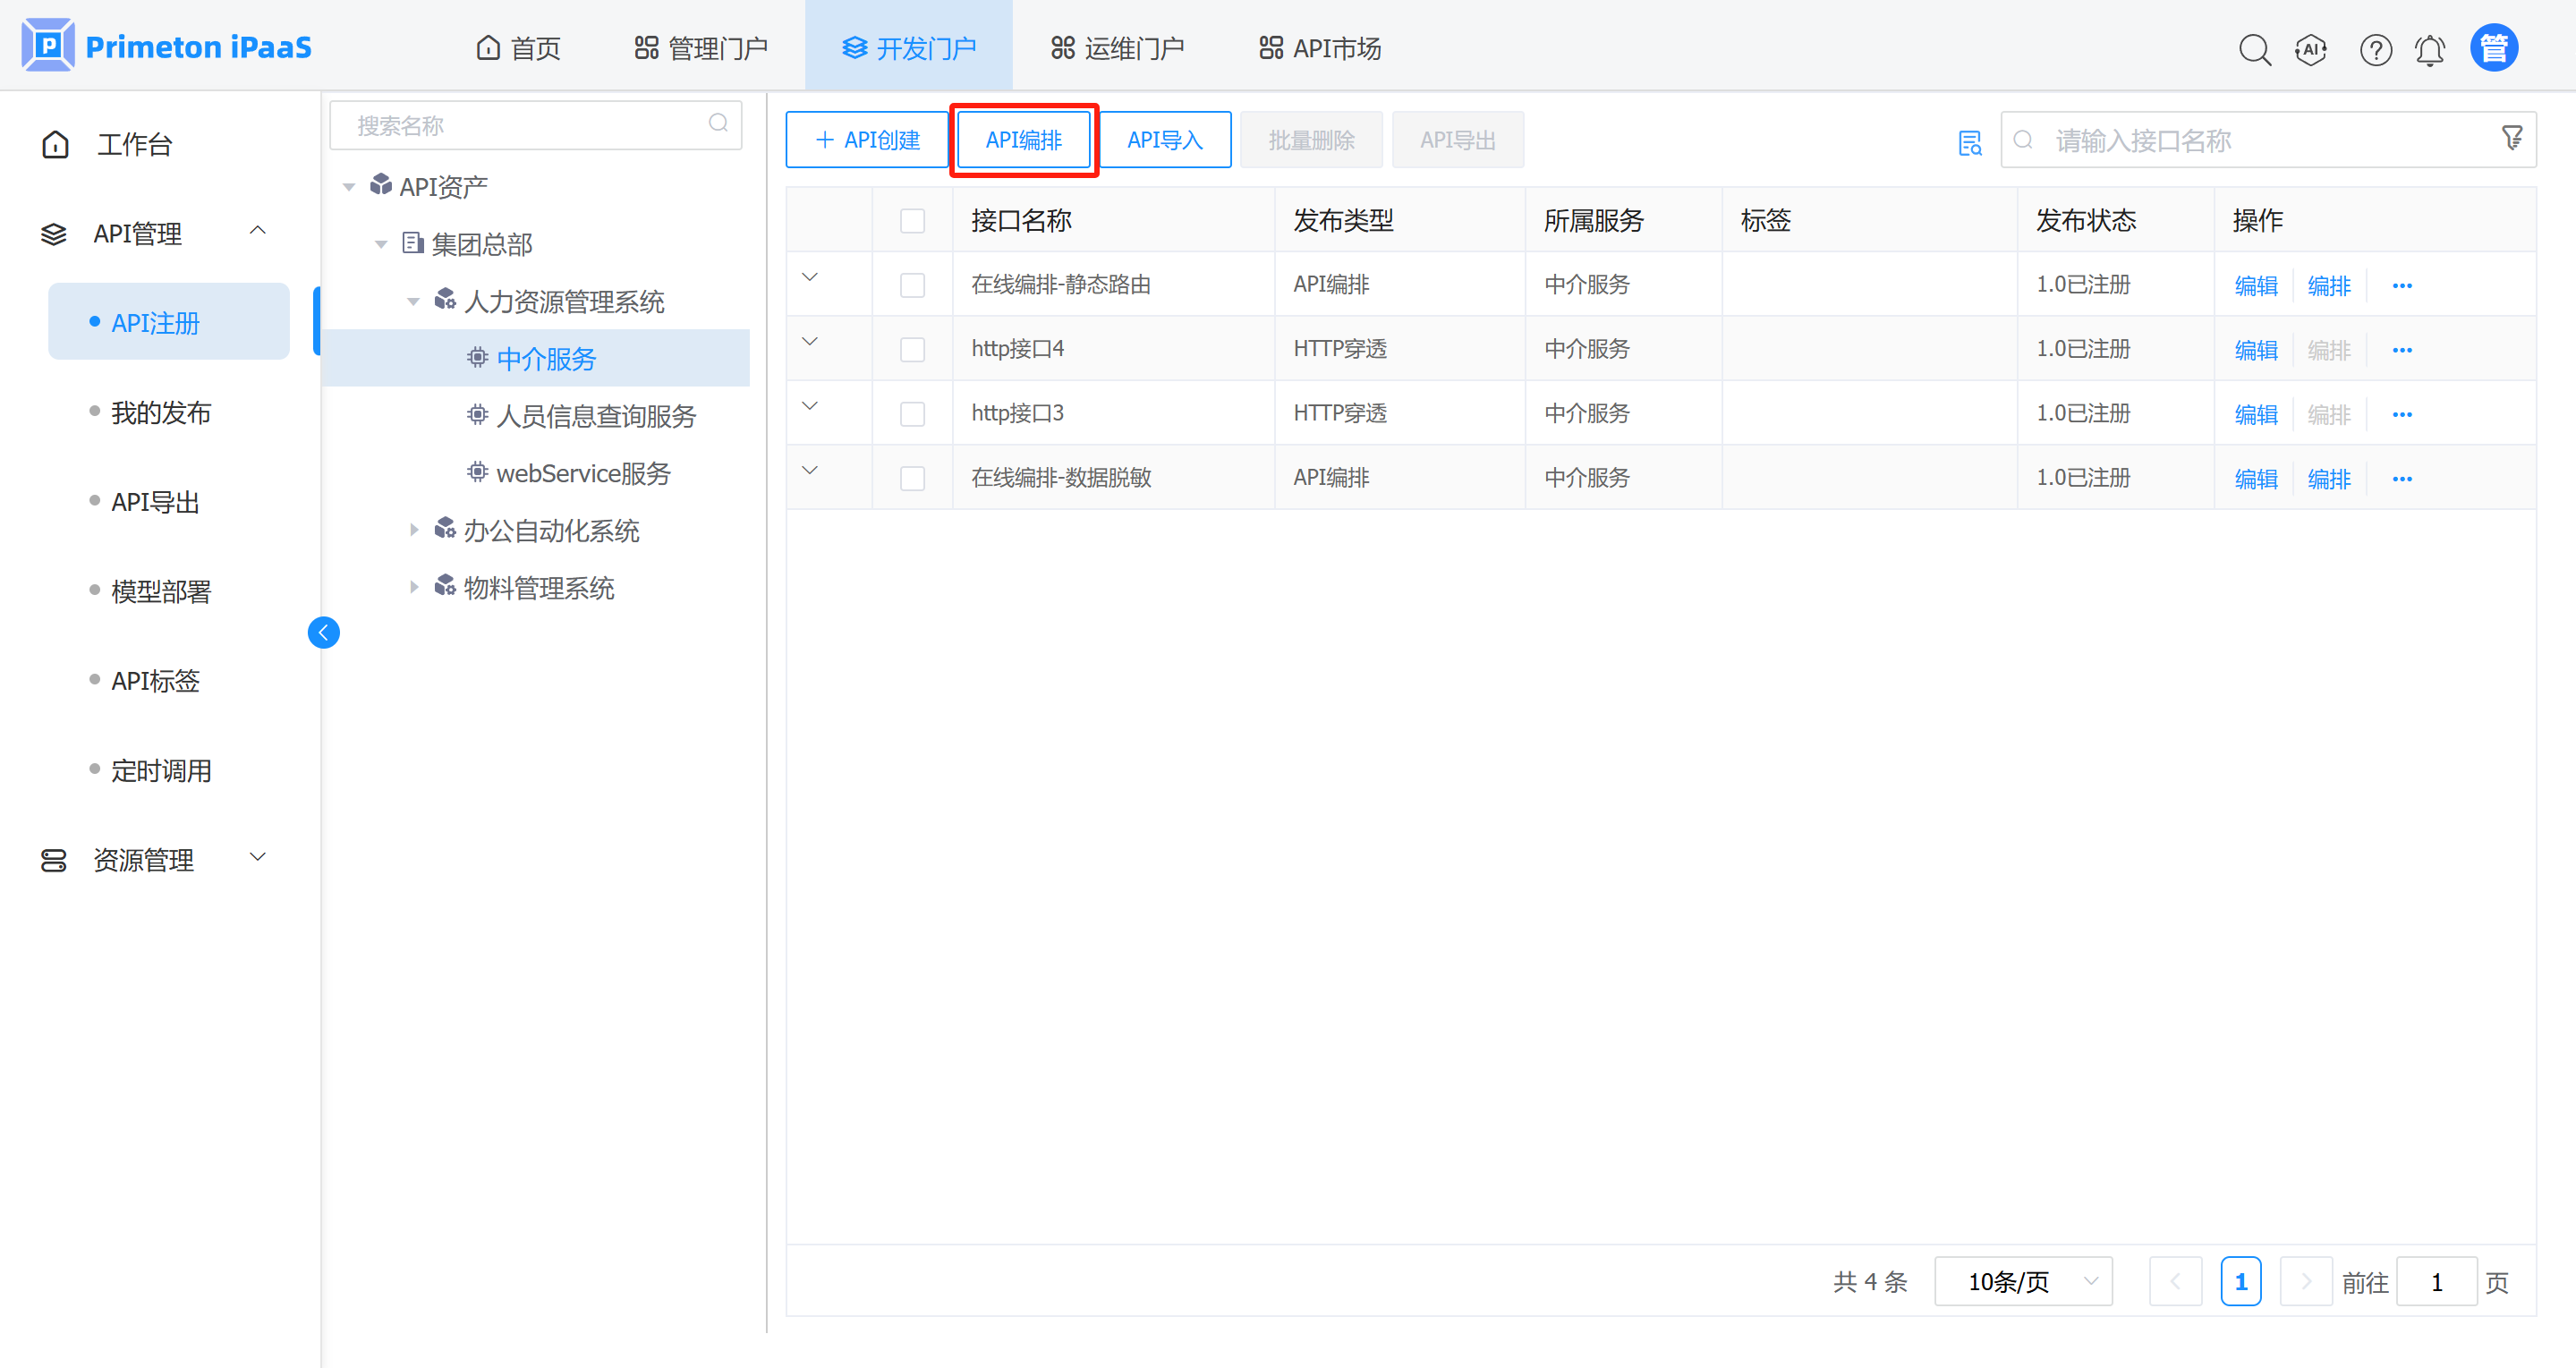Open 我的发布 in the sidebar menu

(x=161, y=413)
